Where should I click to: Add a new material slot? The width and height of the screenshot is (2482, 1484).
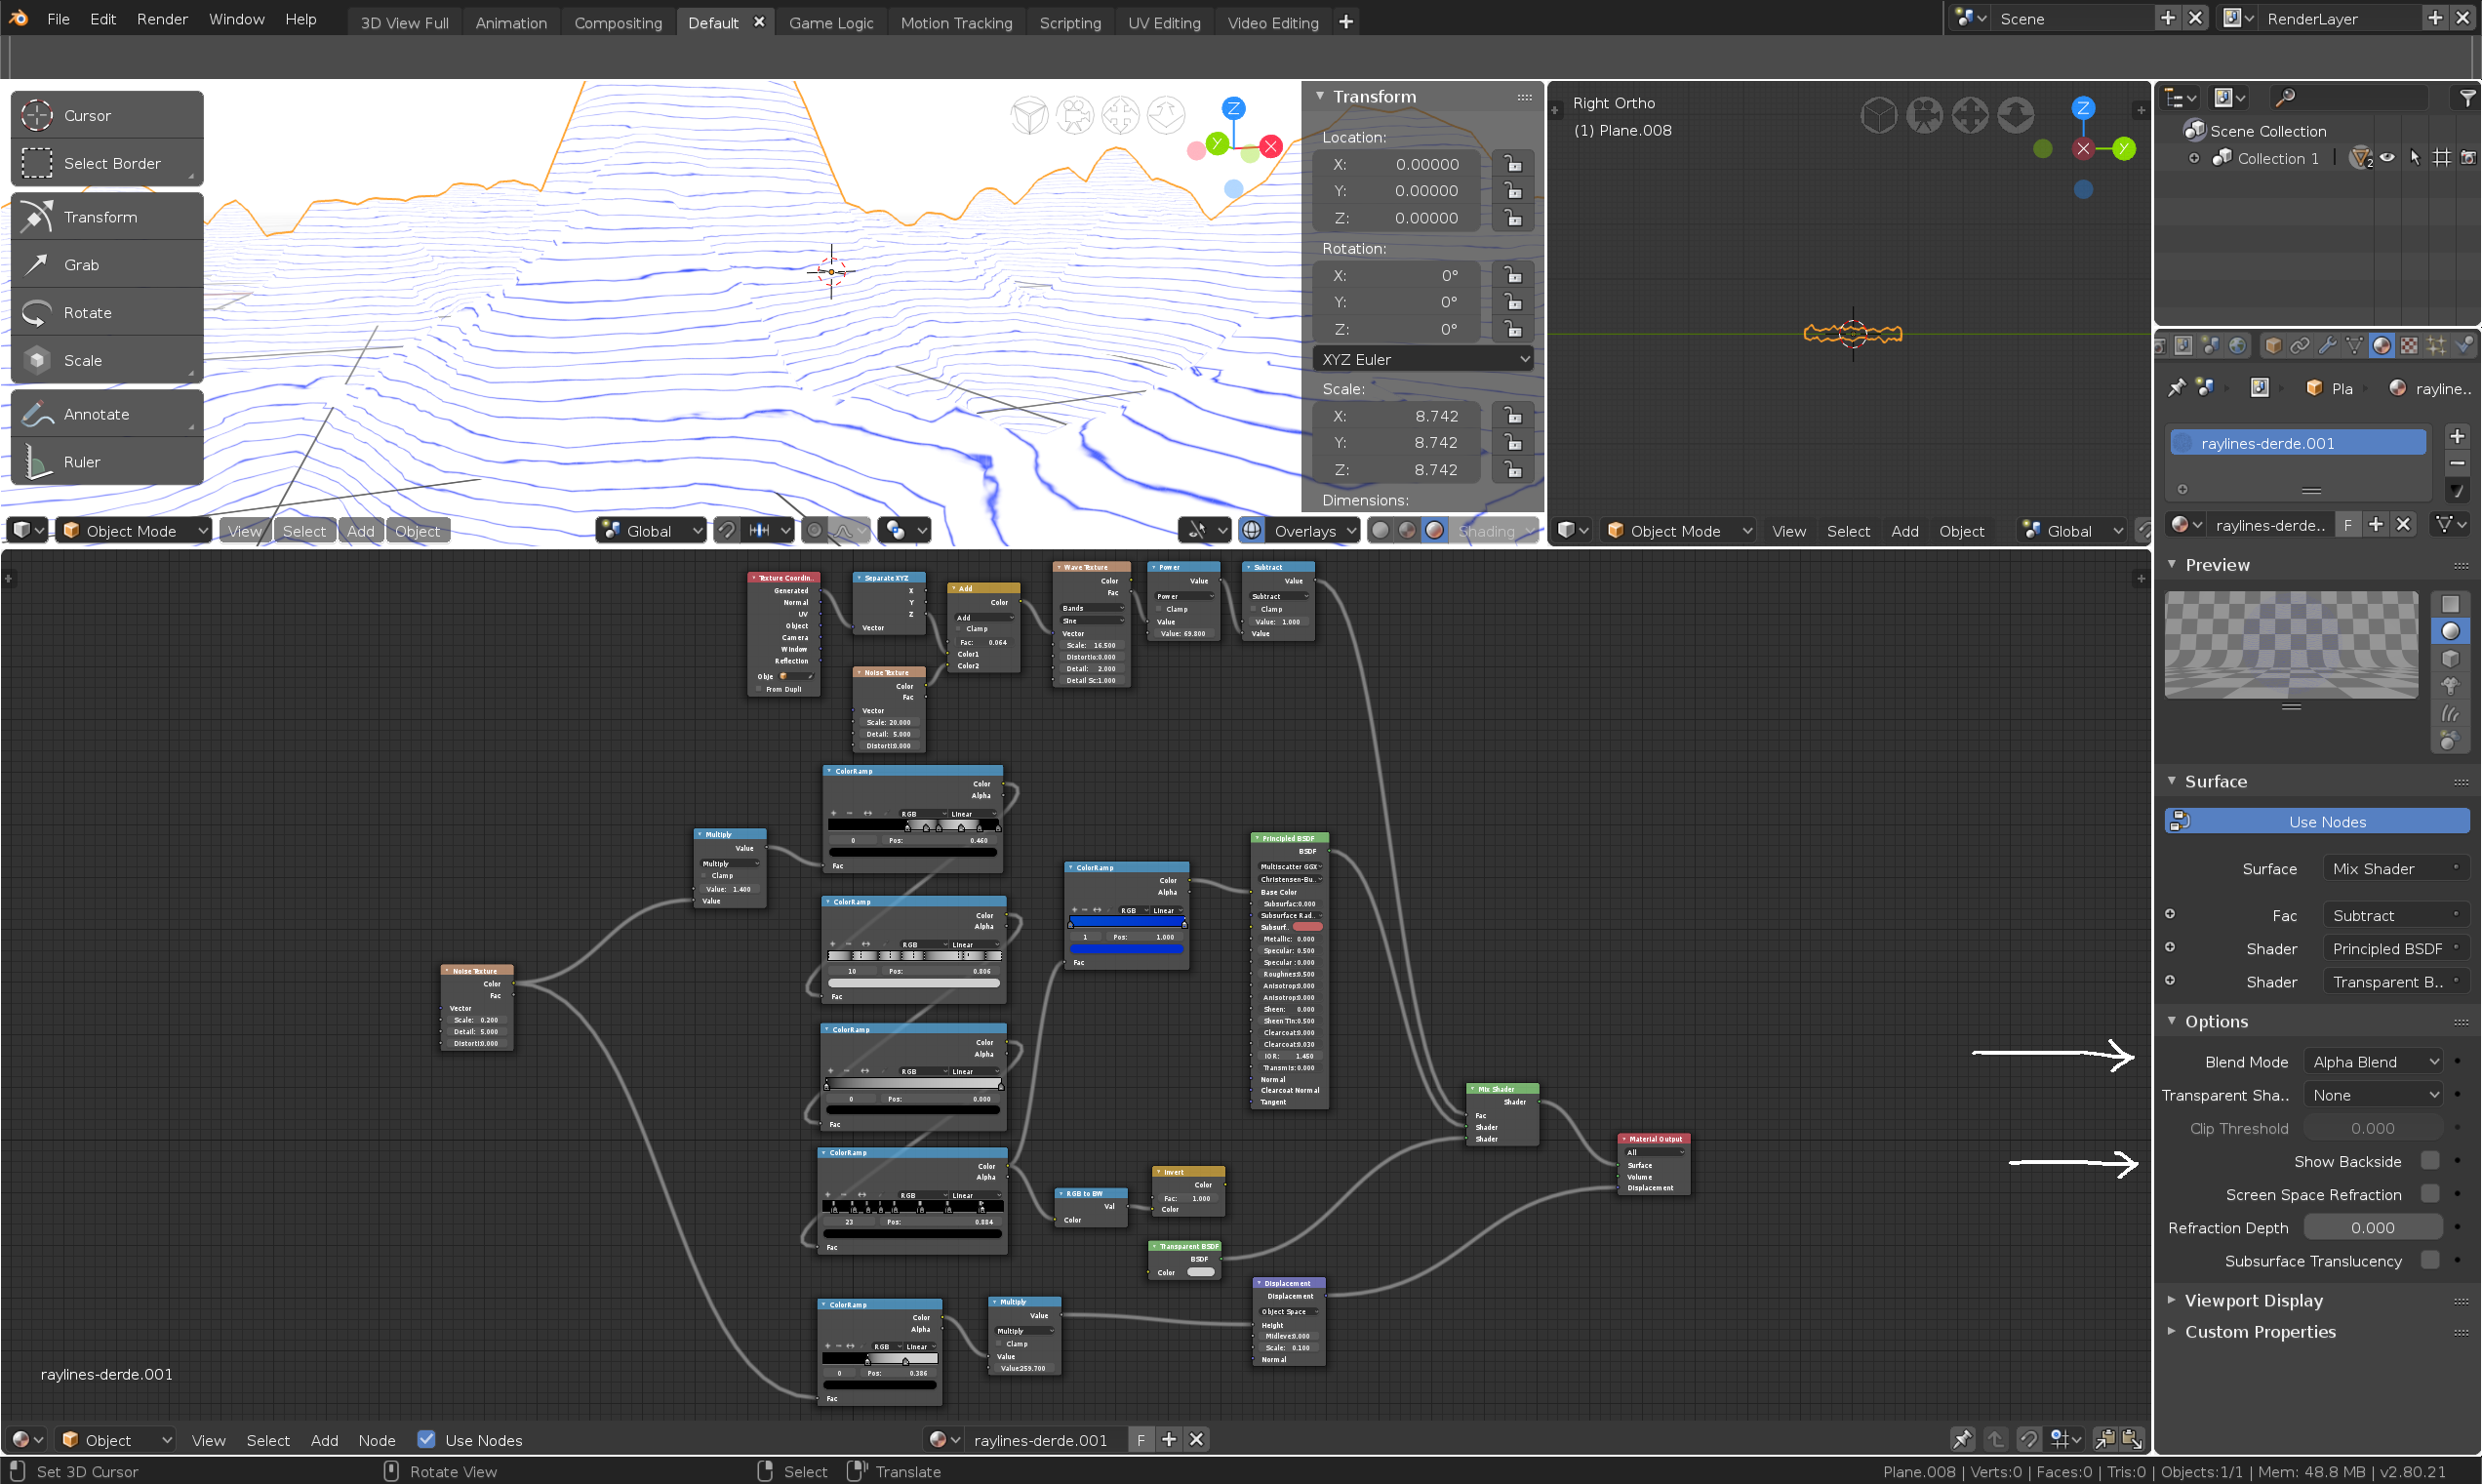(x=2457, y=437)
